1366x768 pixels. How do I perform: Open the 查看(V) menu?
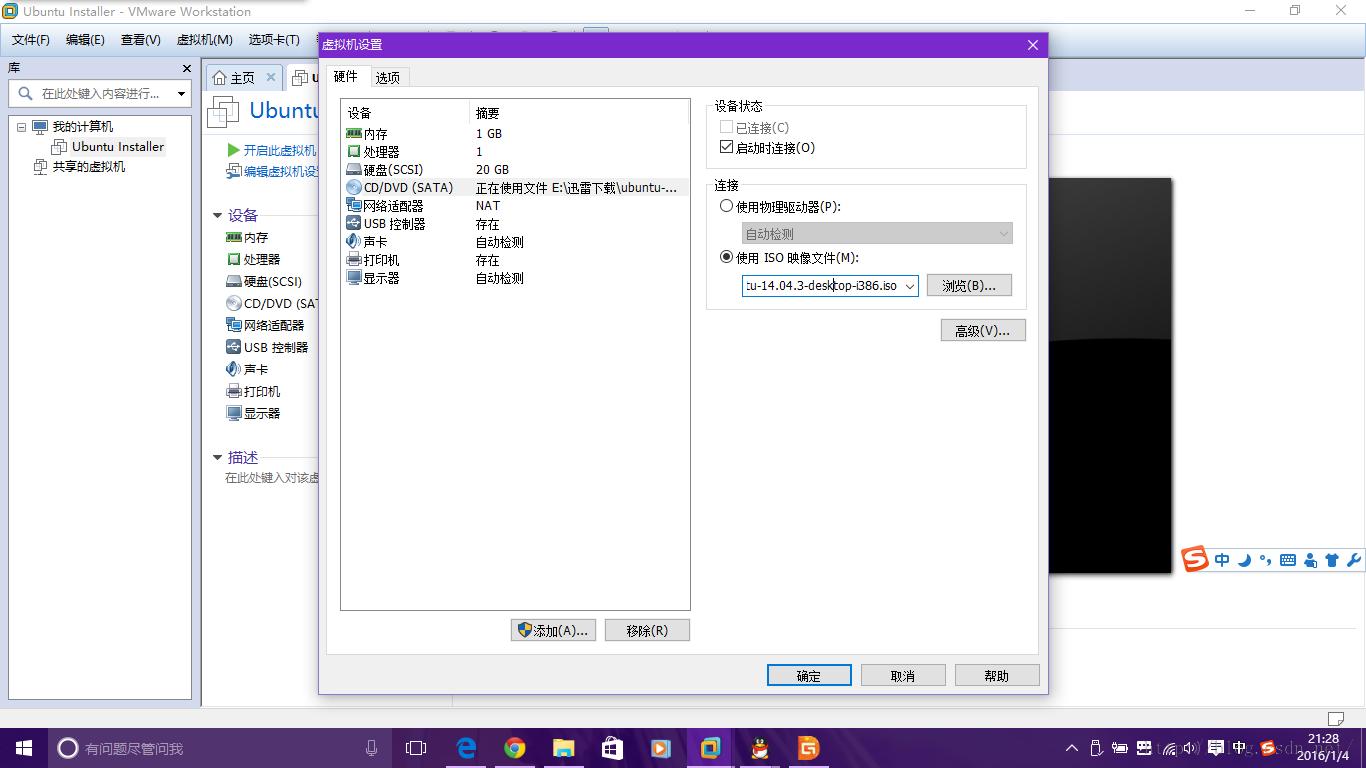pyautogui.click(x=141, y=40)
